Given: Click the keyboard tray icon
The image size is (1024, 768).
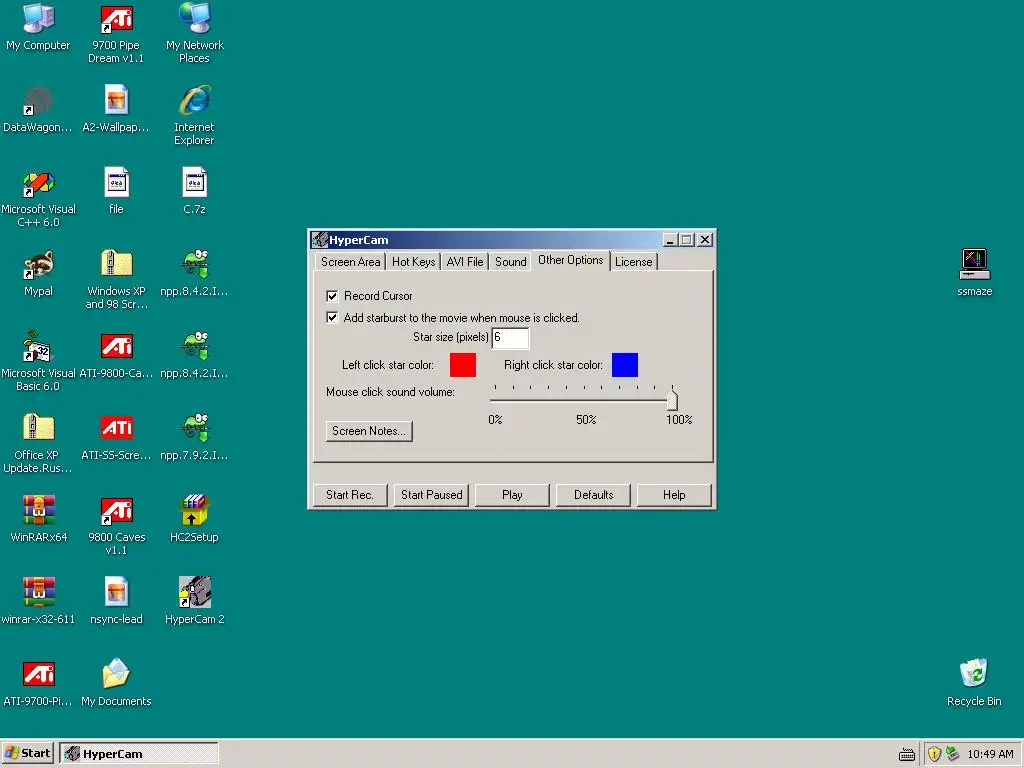Looking at the screenshot, I should (907, 755).
